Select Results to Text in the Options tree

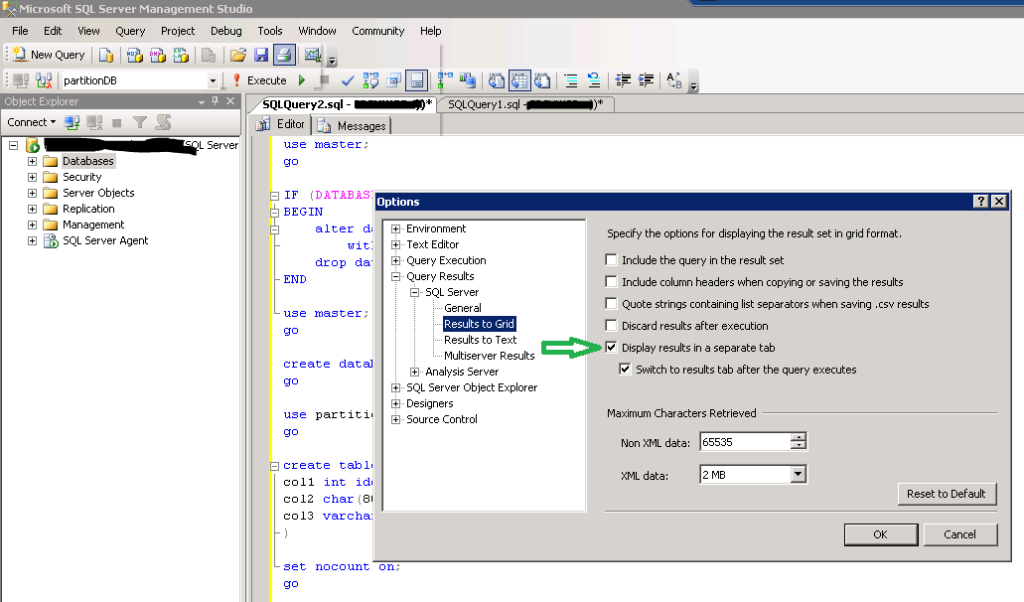click(x=480, y=340)
